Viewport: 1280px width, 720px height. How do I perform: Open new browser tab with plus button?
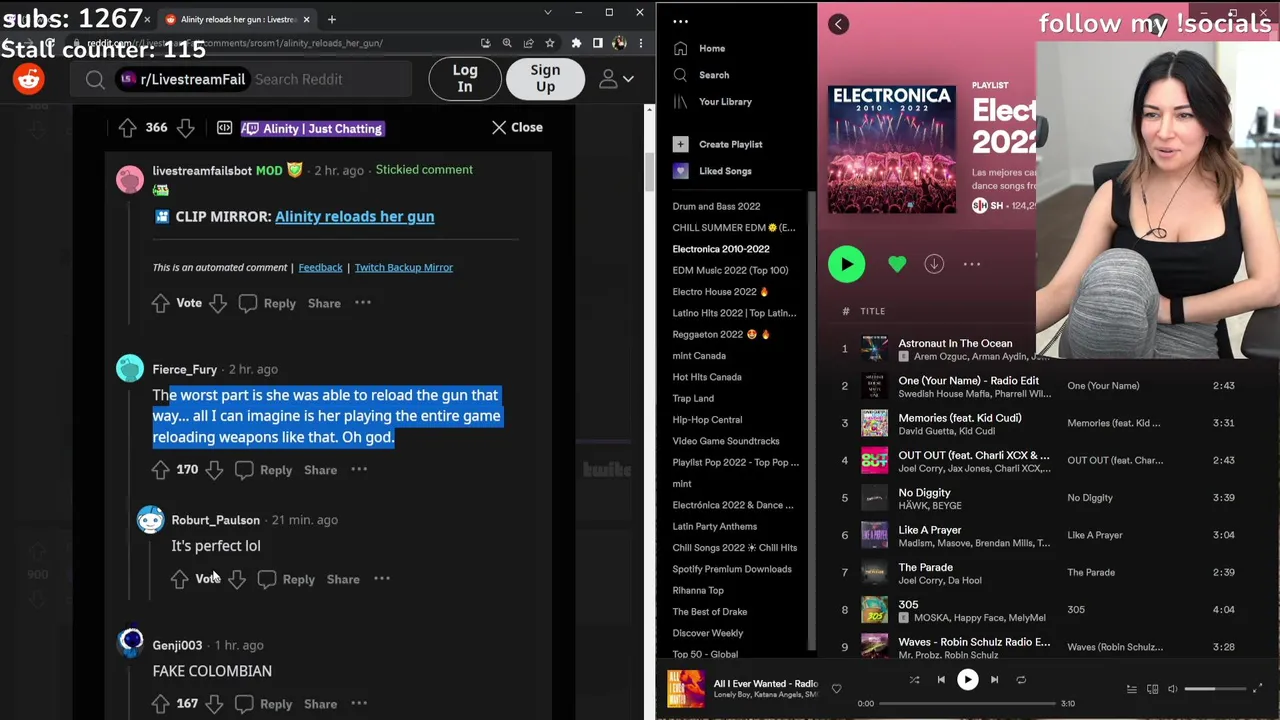pos(331,19)
